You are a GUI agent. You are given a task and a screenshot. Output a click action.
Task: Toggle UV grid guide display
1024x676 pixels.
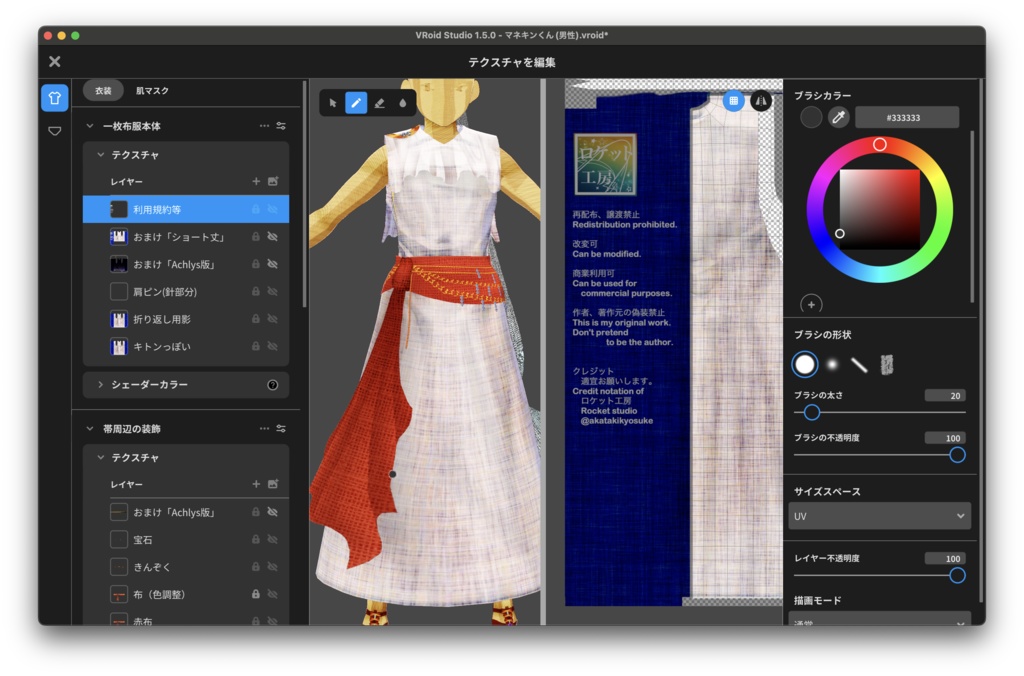[733, 101]
